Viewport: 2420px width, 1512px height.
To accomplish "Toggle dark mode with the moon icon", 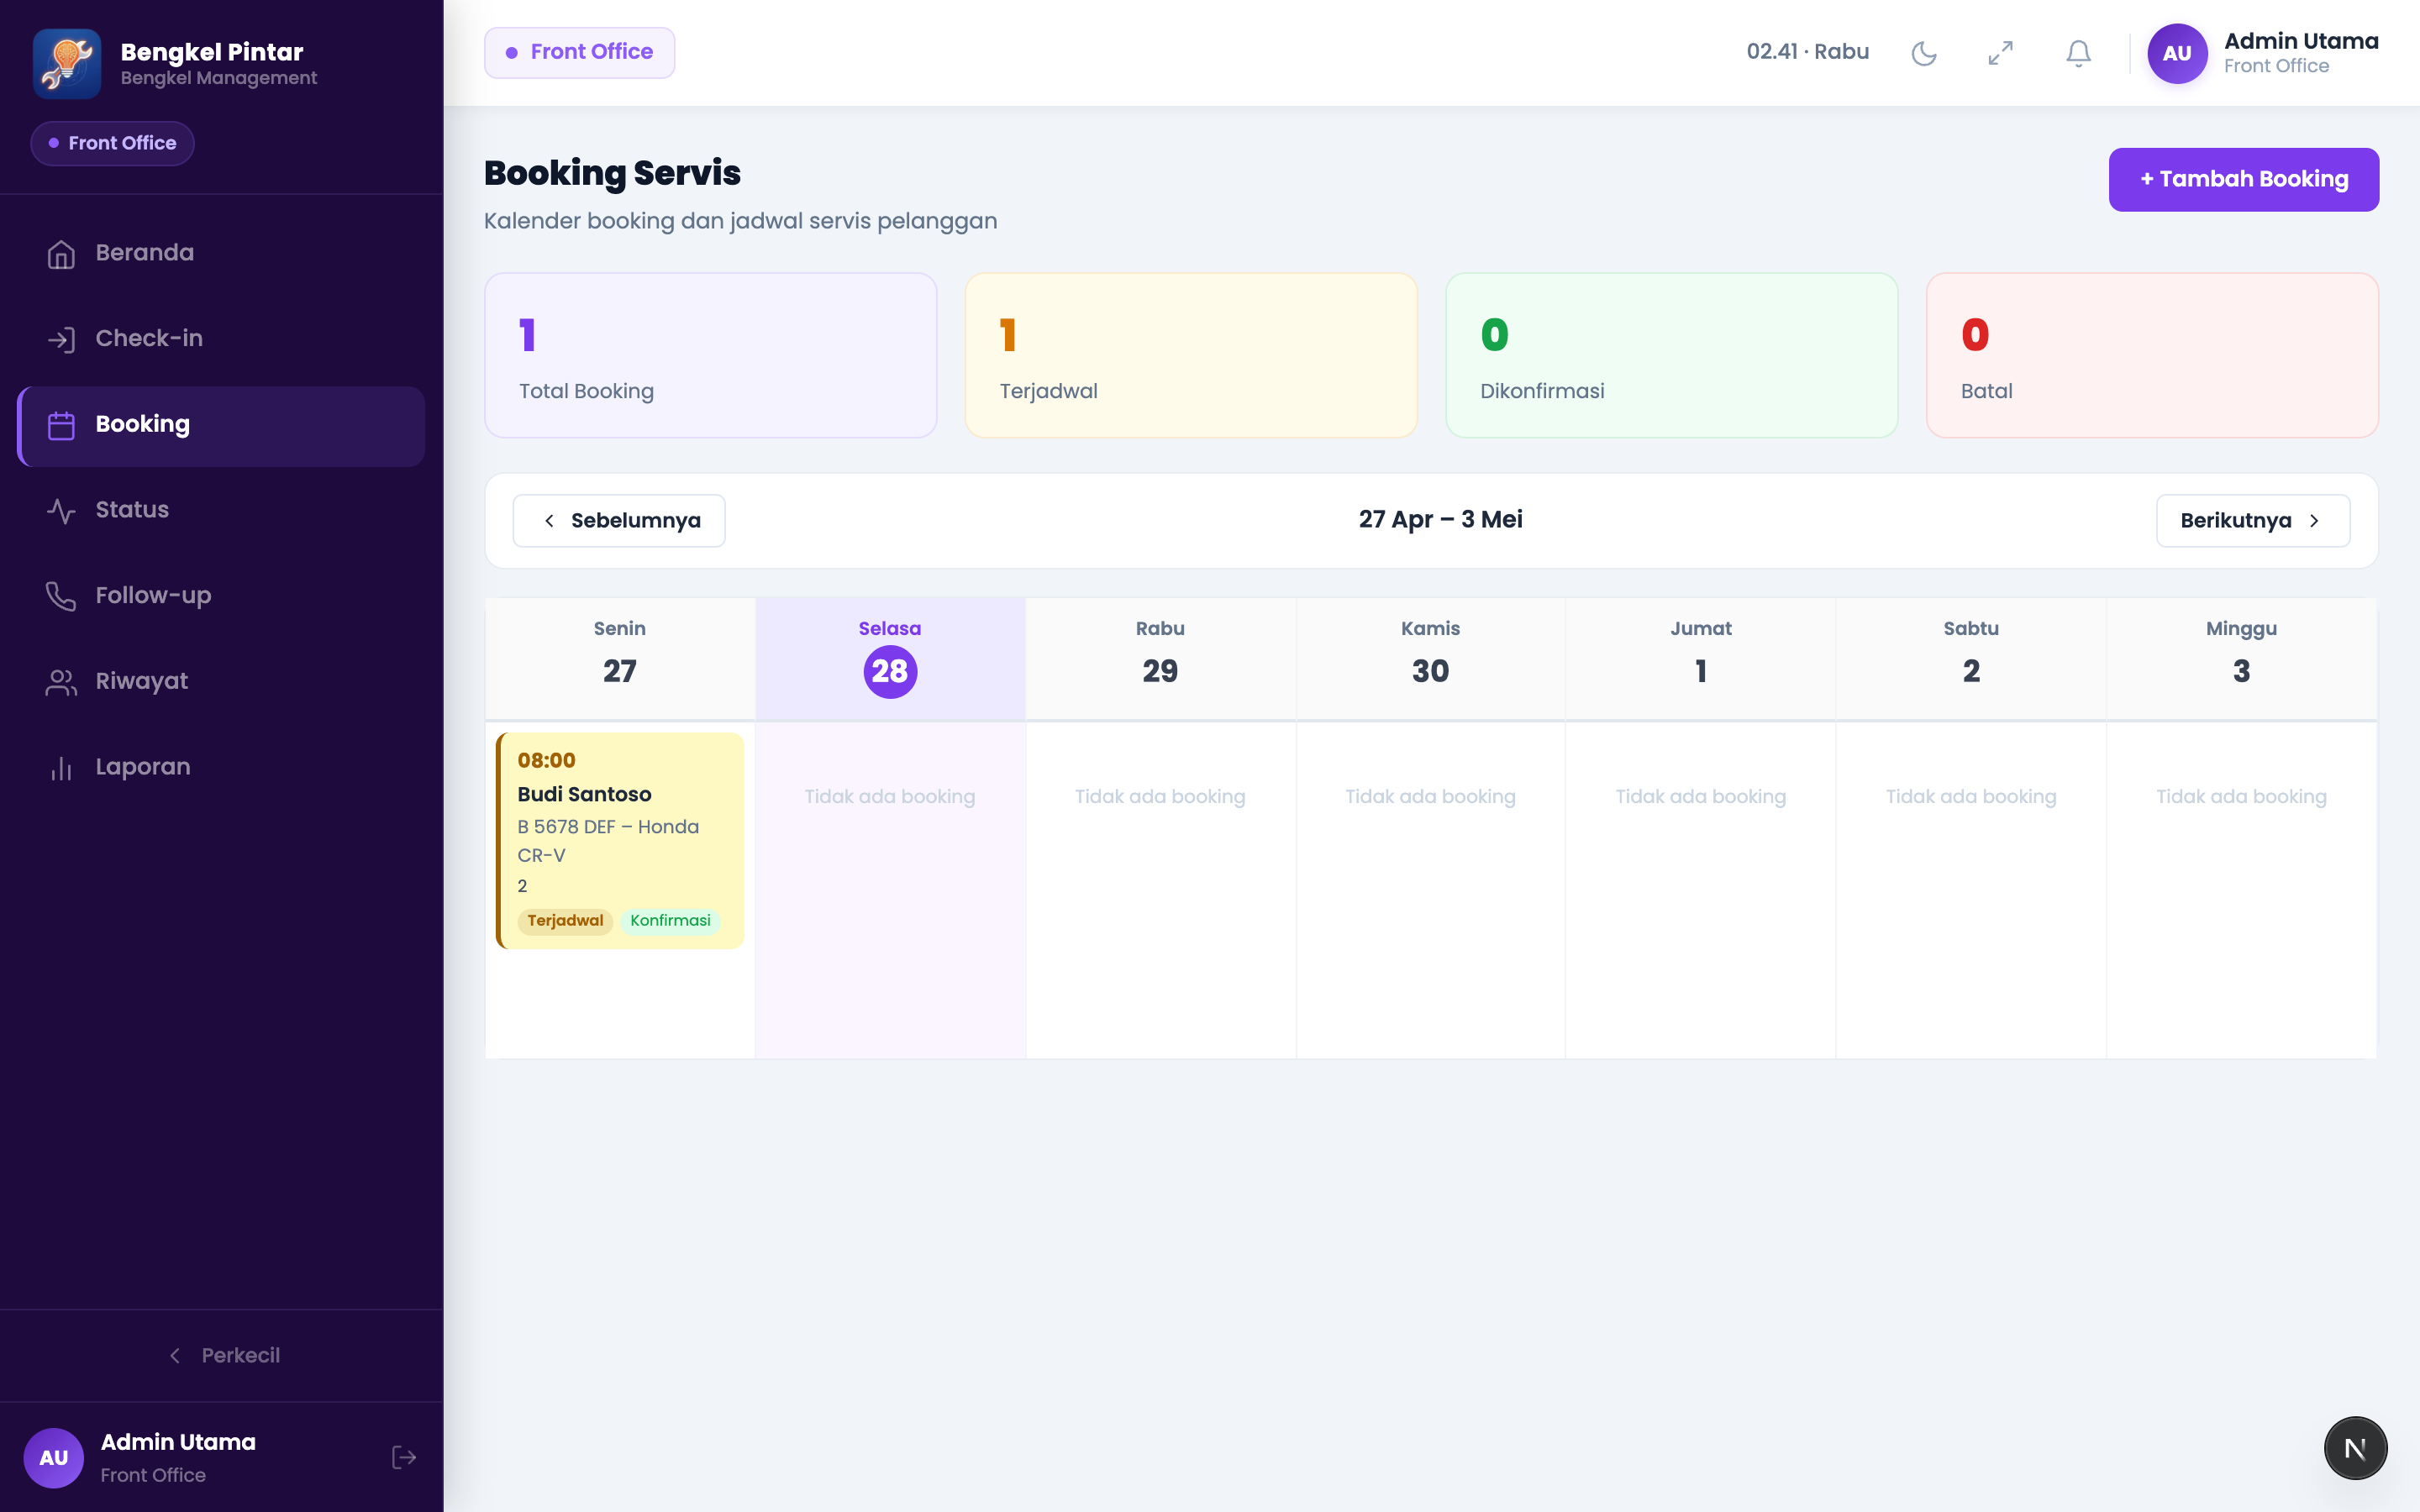I will click(x=1923, y=53).
